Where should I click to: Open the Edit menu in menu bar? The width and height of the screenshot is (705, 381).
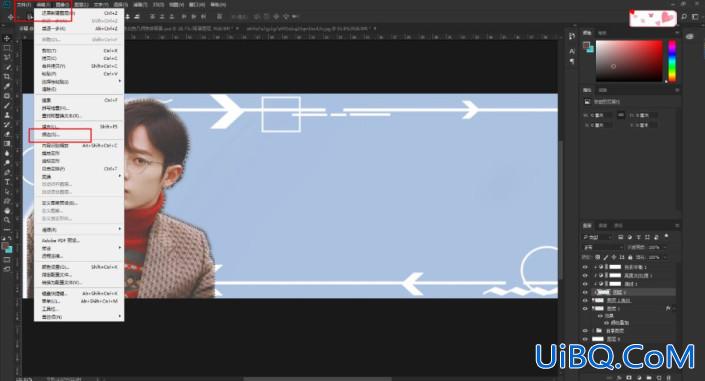(43, 4)
